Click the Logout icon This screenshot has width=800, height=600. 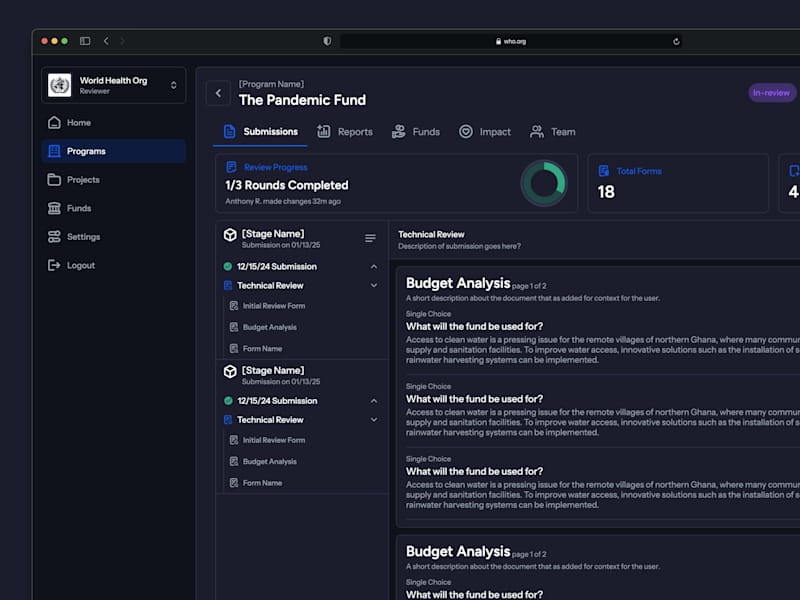(x=54, y=265)
